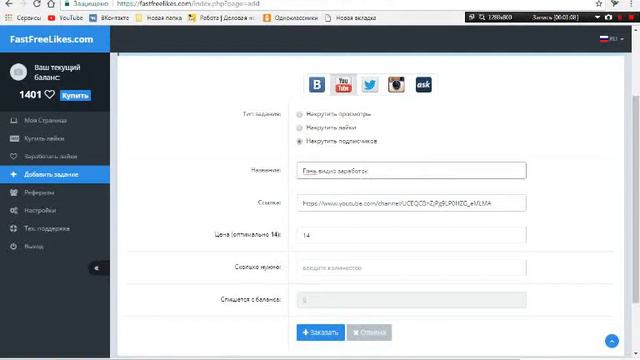Click Выход to log out
The image size is (640, 360).
55,246
